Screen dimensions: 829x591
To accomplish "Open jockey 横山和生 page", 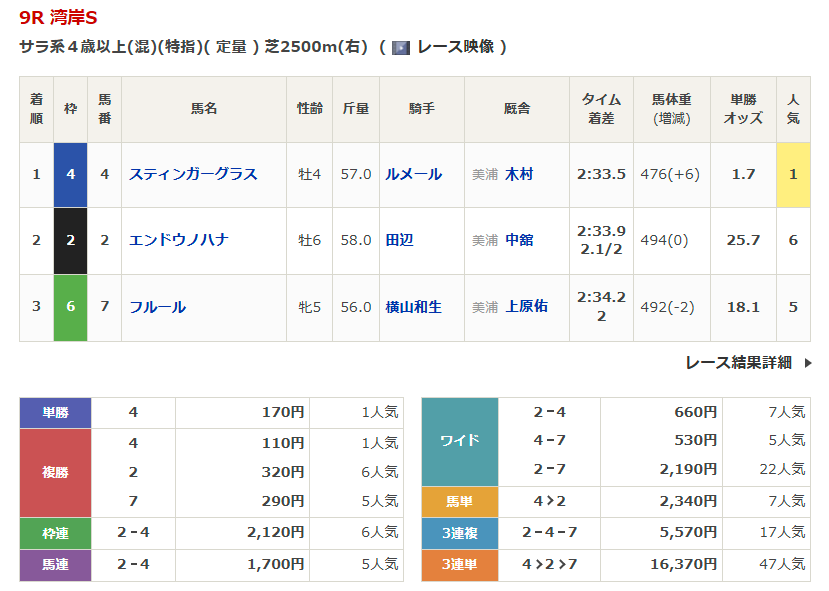I will tap(413, 307).
